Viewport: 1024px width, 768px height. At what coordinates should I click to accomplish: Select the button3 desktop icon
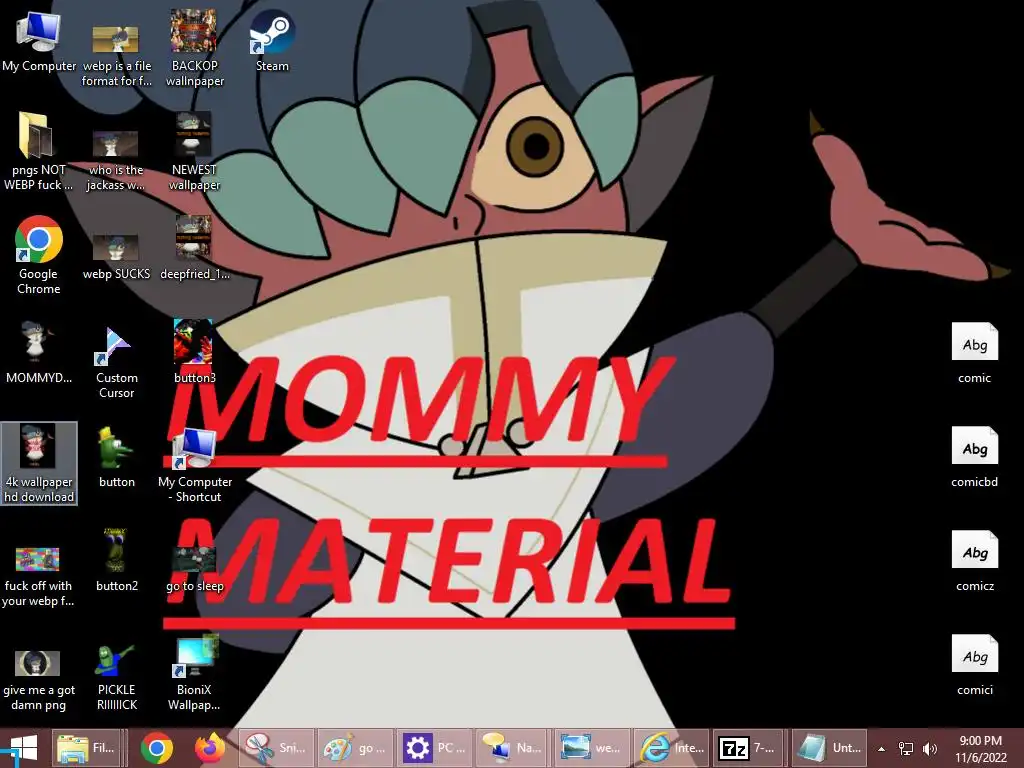click(194, 353)
